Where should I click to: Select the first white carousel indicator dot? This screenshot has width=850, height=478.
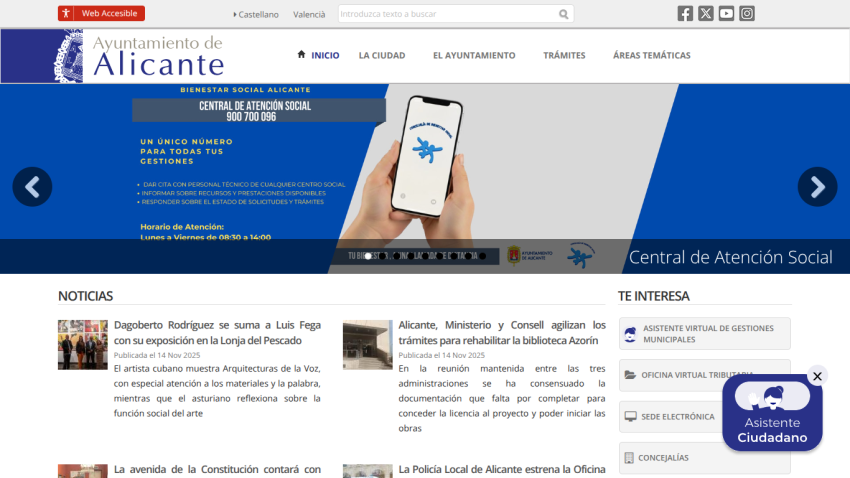[x=368, y=256]
